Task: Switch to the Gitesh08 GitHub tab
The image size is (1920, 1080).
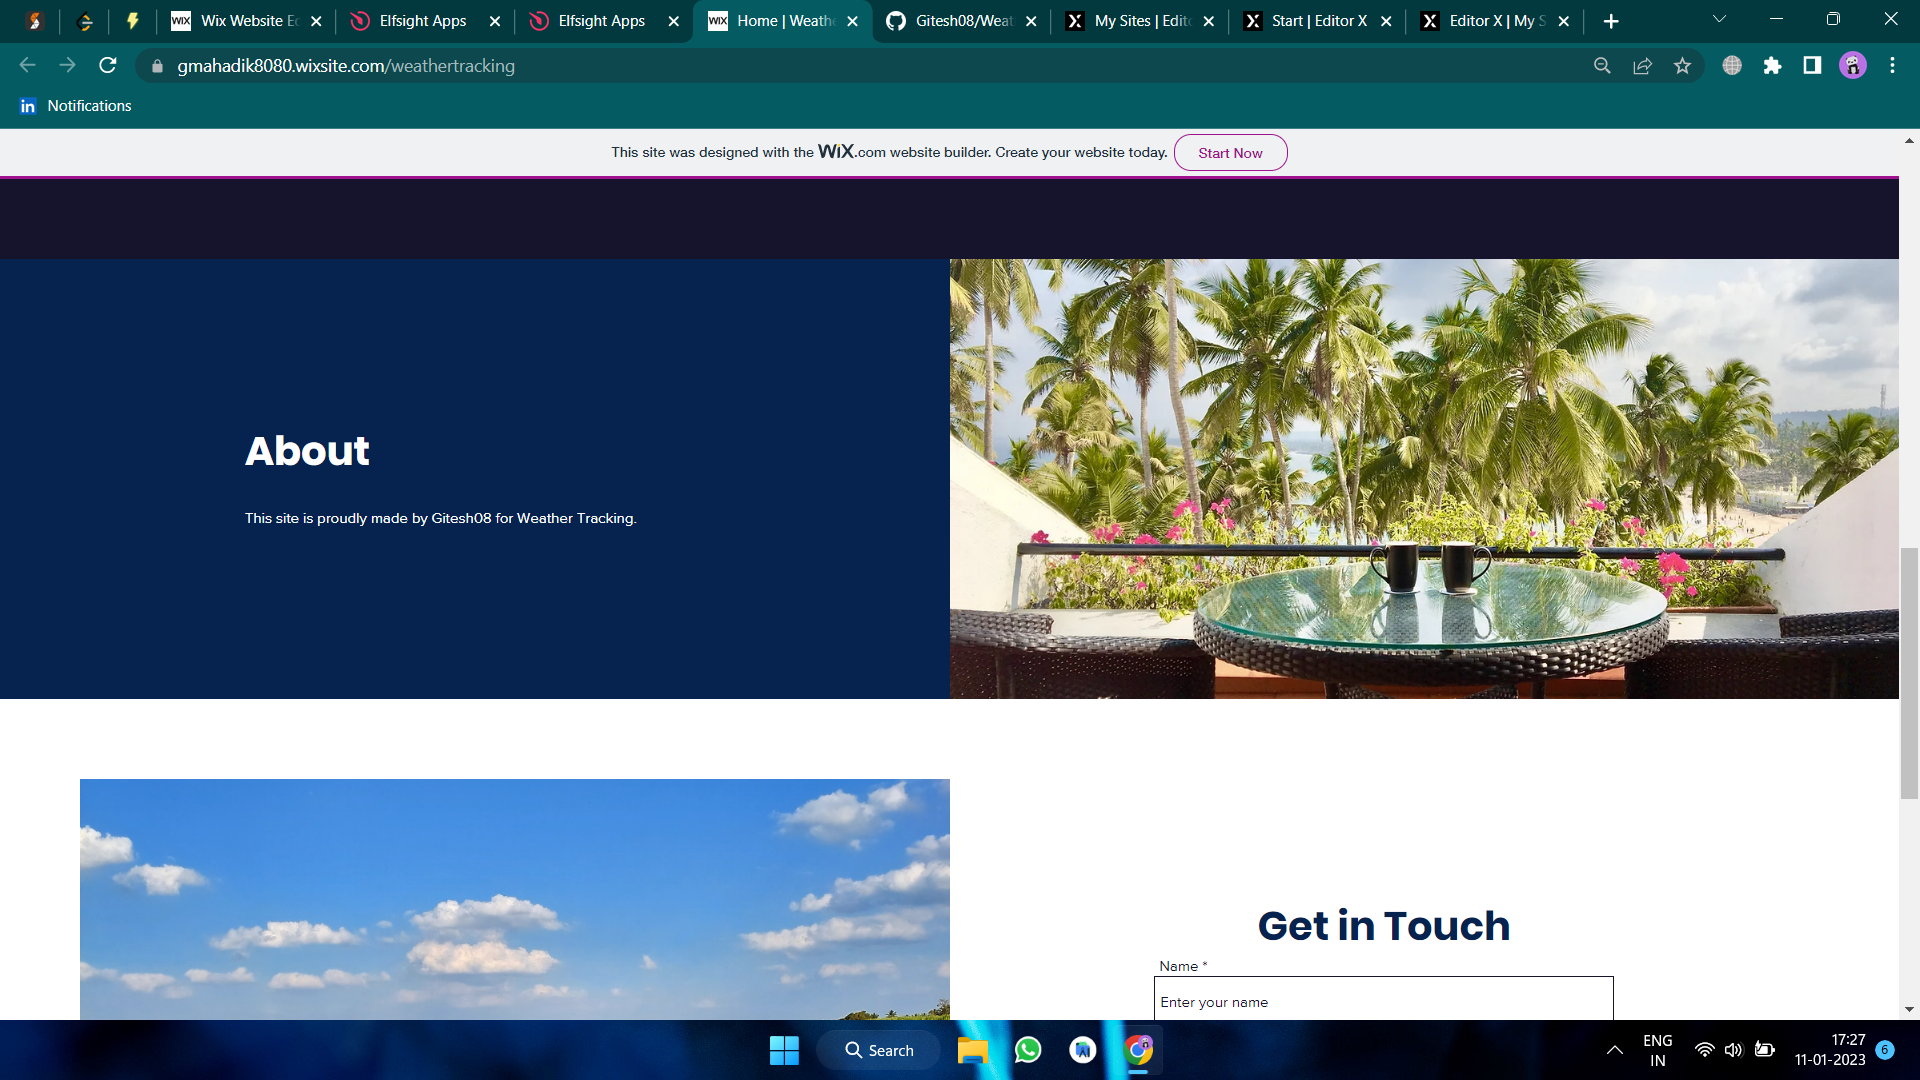Action: (960, 21)
